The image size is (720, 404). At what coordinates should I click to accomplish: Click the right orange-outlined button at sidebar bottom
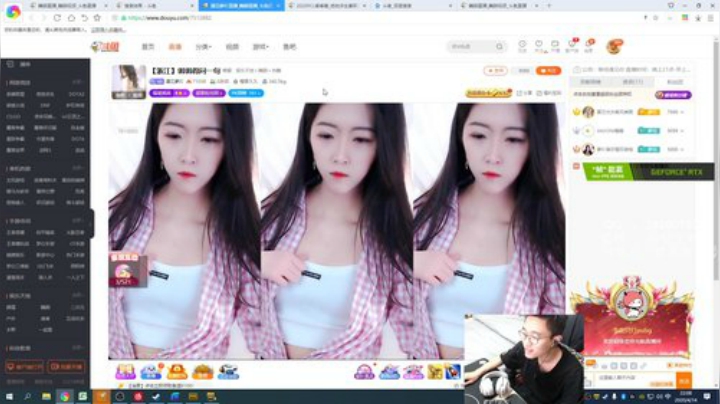click(x=66, y=367)
